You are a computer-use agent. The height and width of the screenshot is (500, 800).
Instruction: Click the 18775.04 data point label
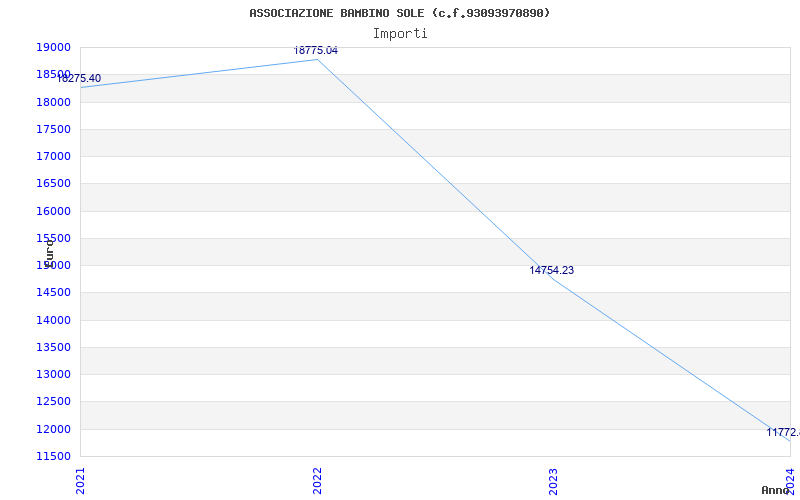315,51
